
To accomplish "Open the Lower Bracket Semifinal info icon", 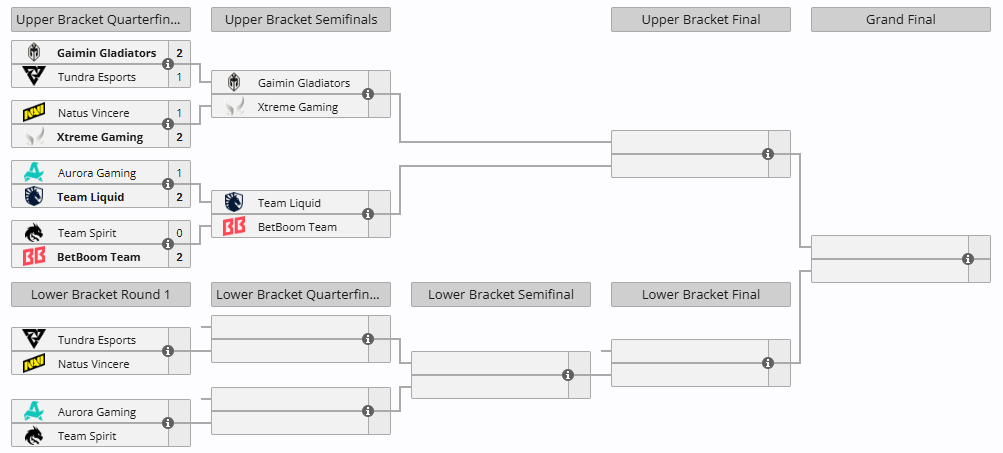I will click(568, 375).
